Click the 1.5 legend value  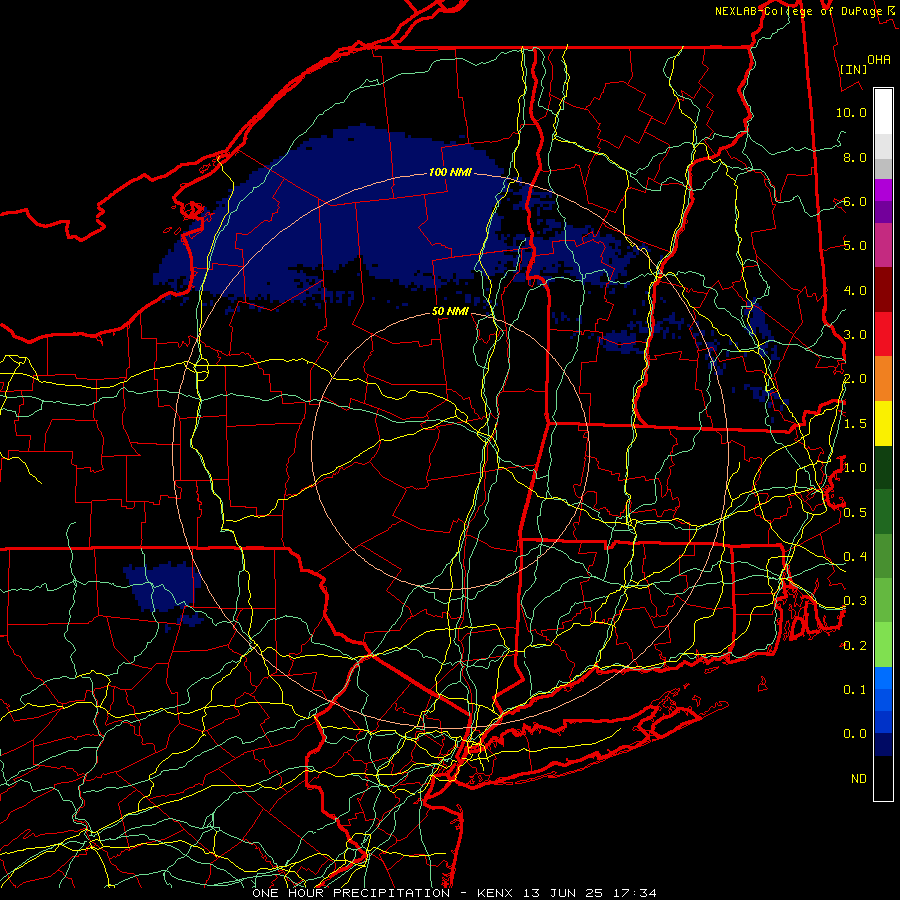click(x=854, y=424)
